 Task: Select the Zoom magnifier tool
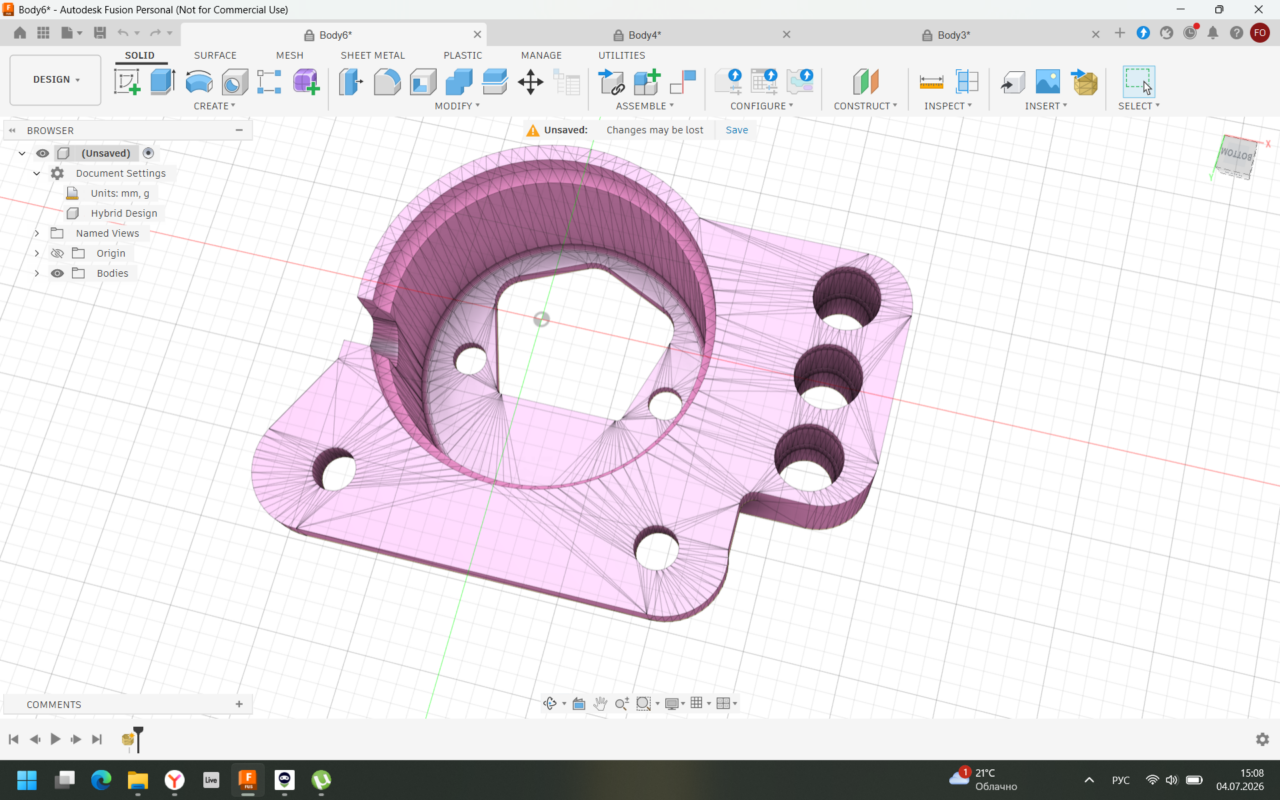point(622,704)
